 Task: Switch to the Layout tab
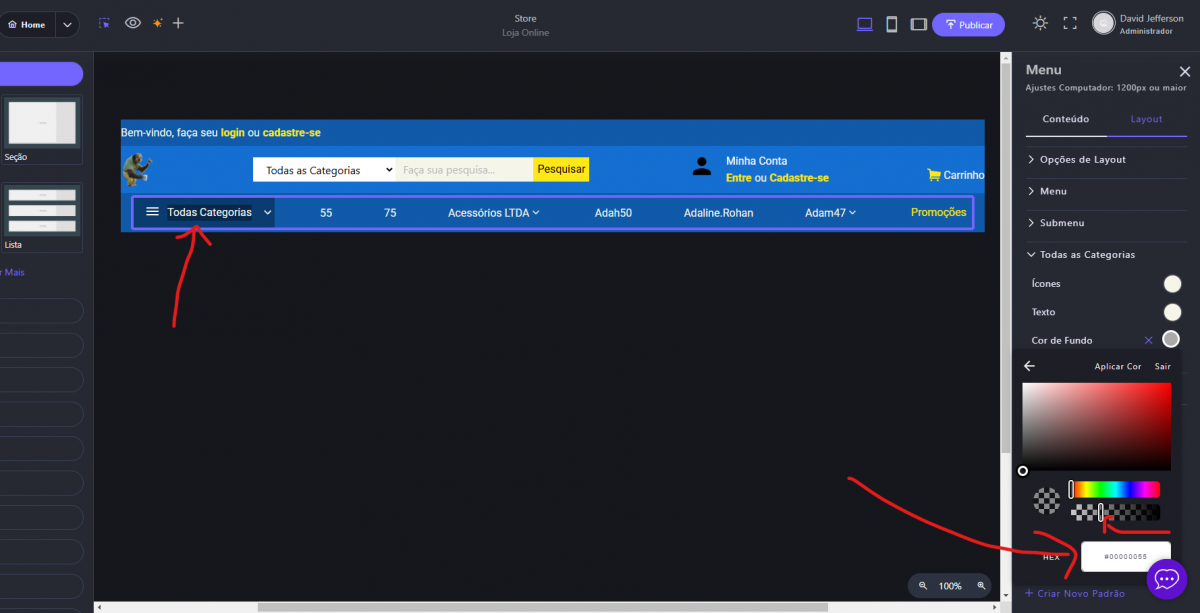click(x=1146, y=119)
